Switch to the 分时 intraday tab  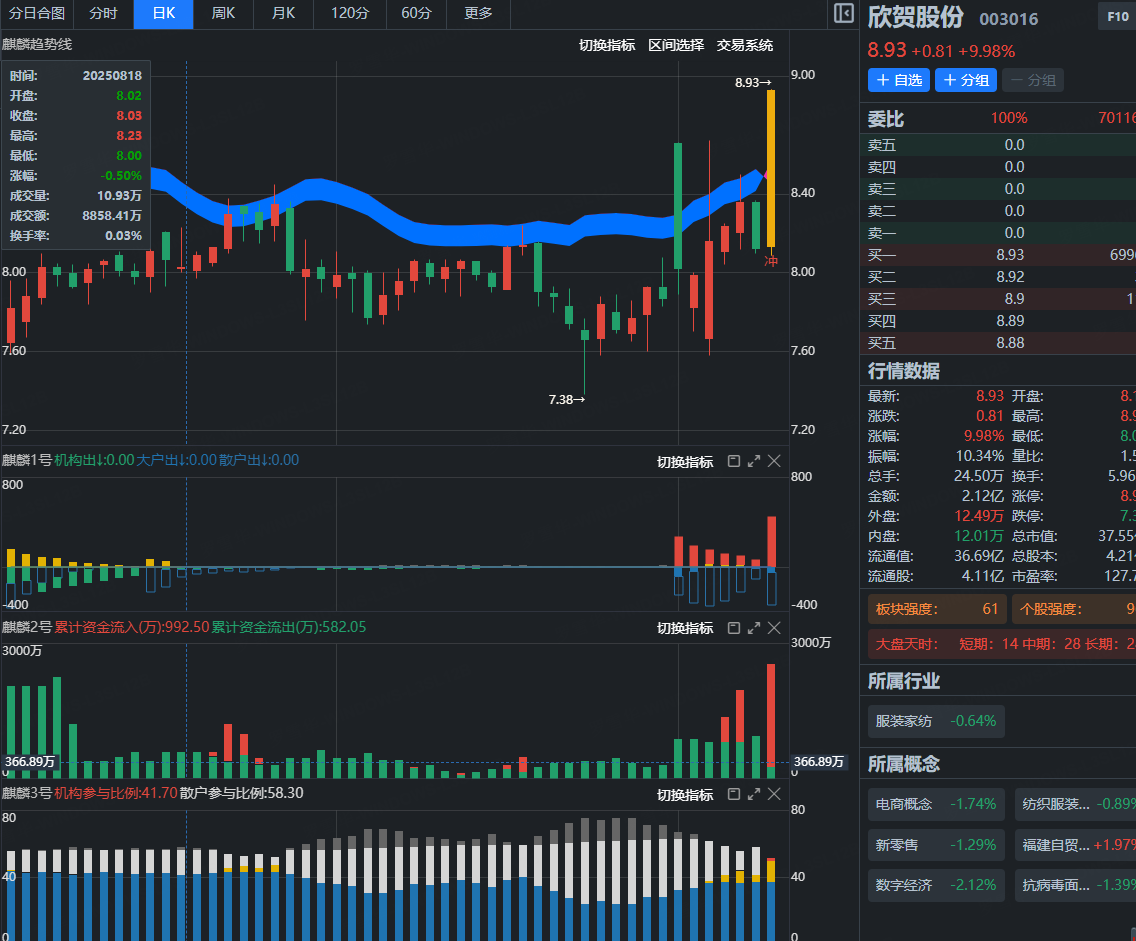pos(103,14)
